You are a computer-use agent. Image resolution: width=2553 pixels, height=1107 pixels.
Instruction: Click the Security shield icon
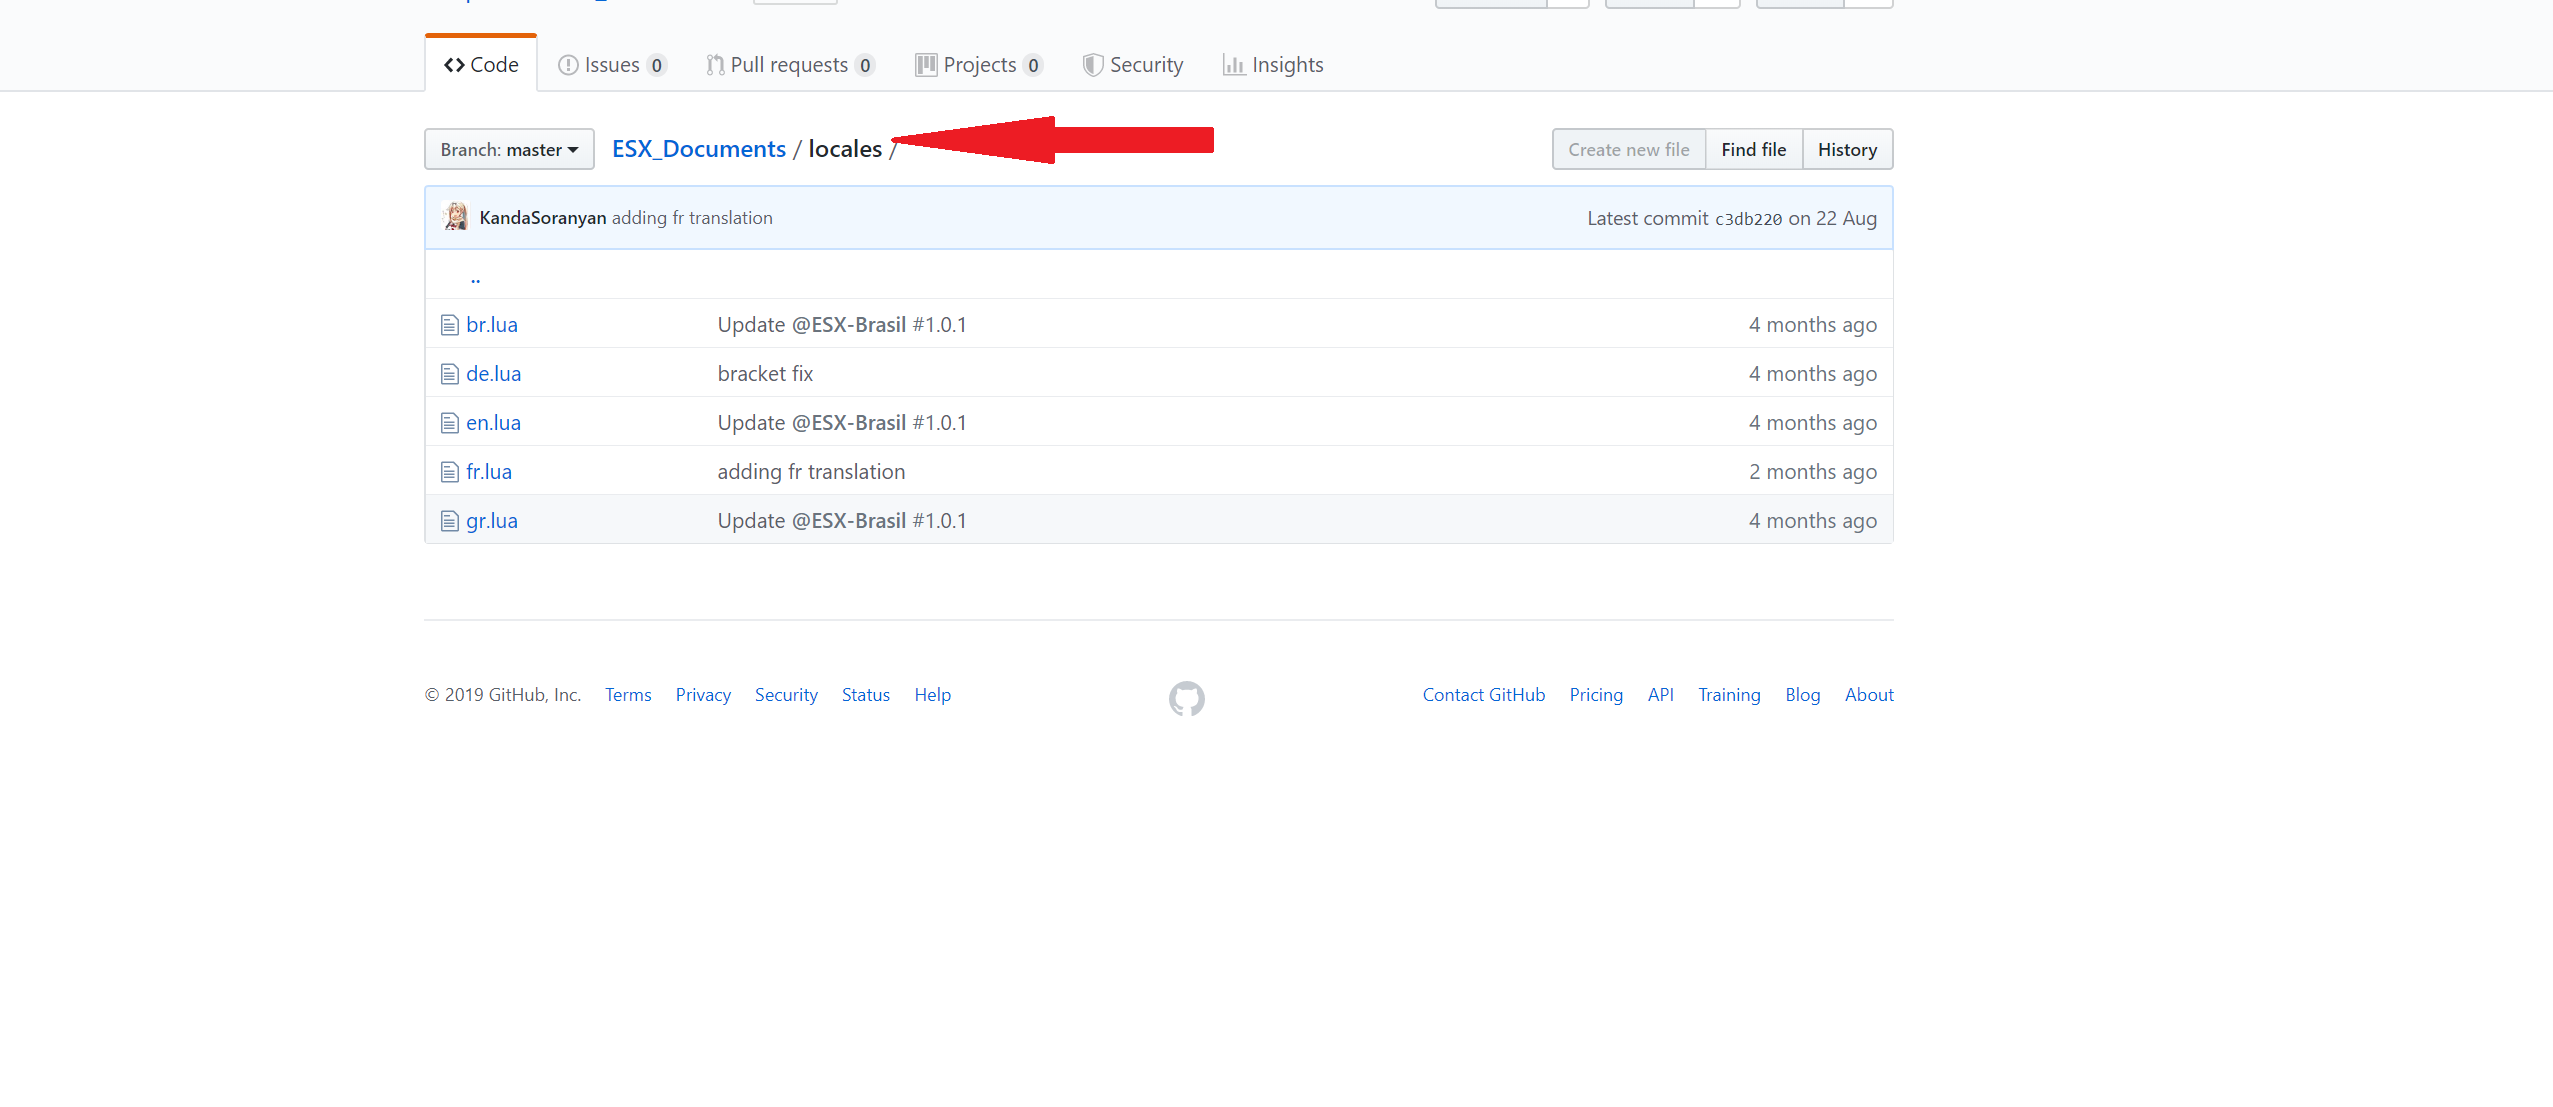(x=1091, y=64)
